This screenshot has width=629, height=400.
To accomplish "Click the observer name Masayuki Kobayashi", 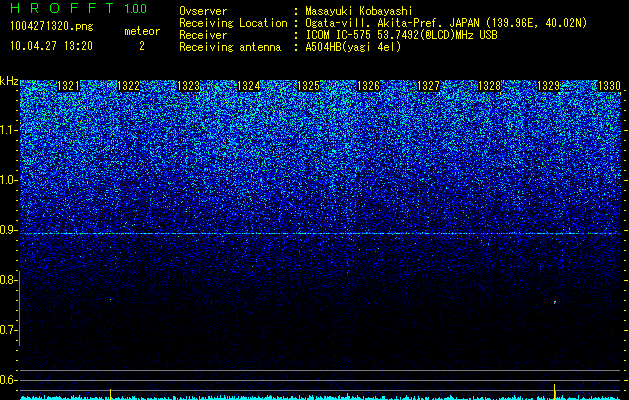I will [x=359, y=11].
